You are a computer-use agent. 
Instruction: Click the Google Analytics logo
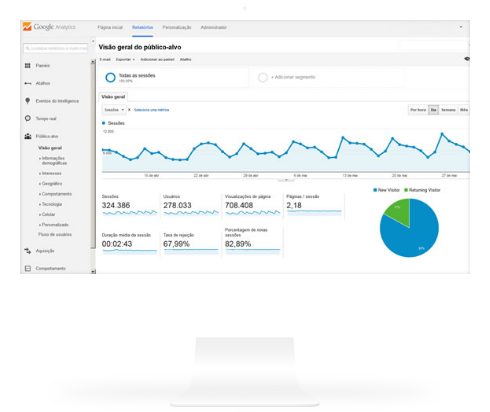click(49, 27)
